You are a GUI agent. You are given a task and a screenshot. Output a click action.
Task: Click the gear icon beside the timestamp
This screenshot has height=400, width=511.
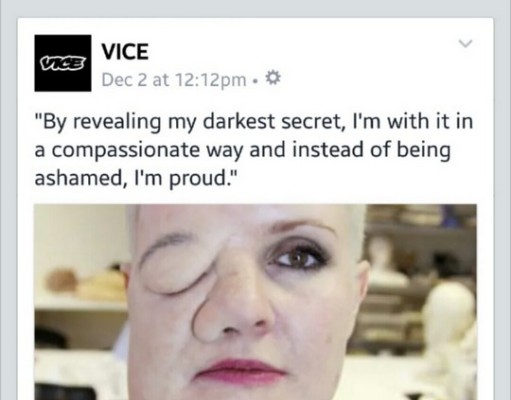(273, 79)
